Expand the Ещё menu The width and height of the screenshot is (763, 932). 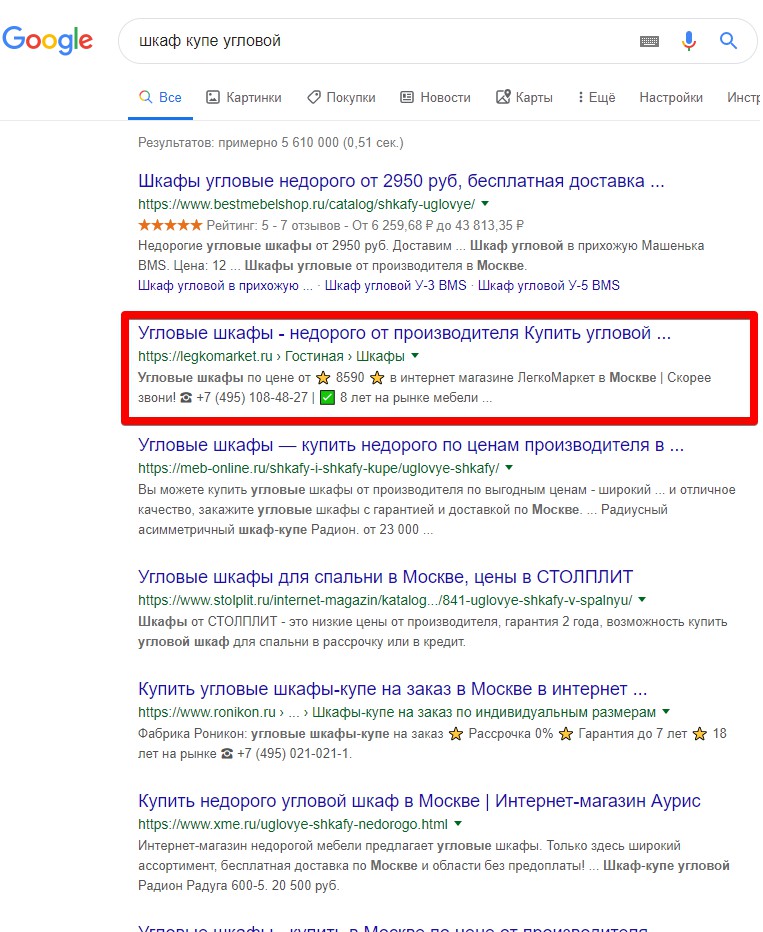pyautogui.click(x=597, y=97)
